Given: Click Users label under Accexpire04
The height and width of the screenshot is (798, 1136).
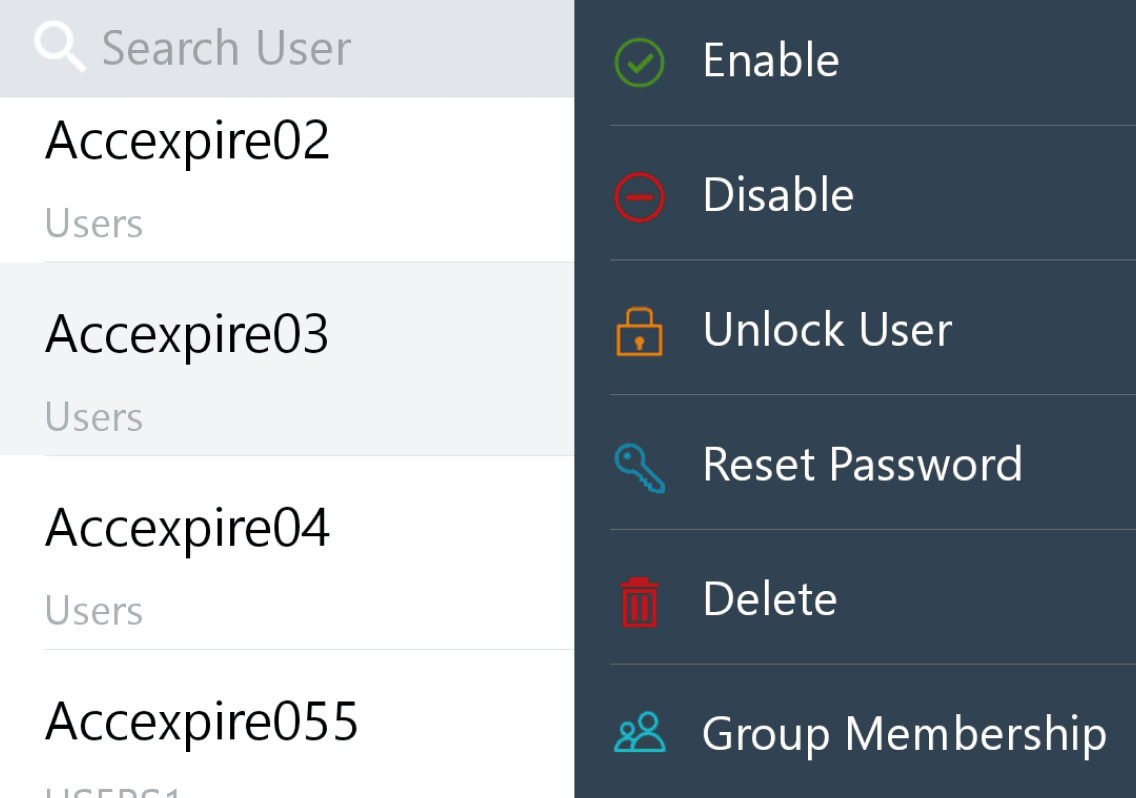Looking at the screenshot, I should tap(94, 611).
